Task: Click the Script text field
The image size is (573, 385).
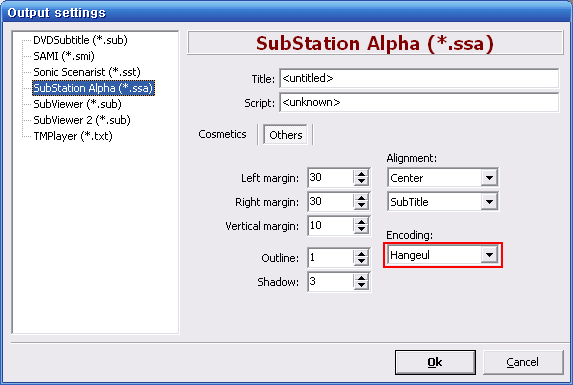Action: pos(419,102)
